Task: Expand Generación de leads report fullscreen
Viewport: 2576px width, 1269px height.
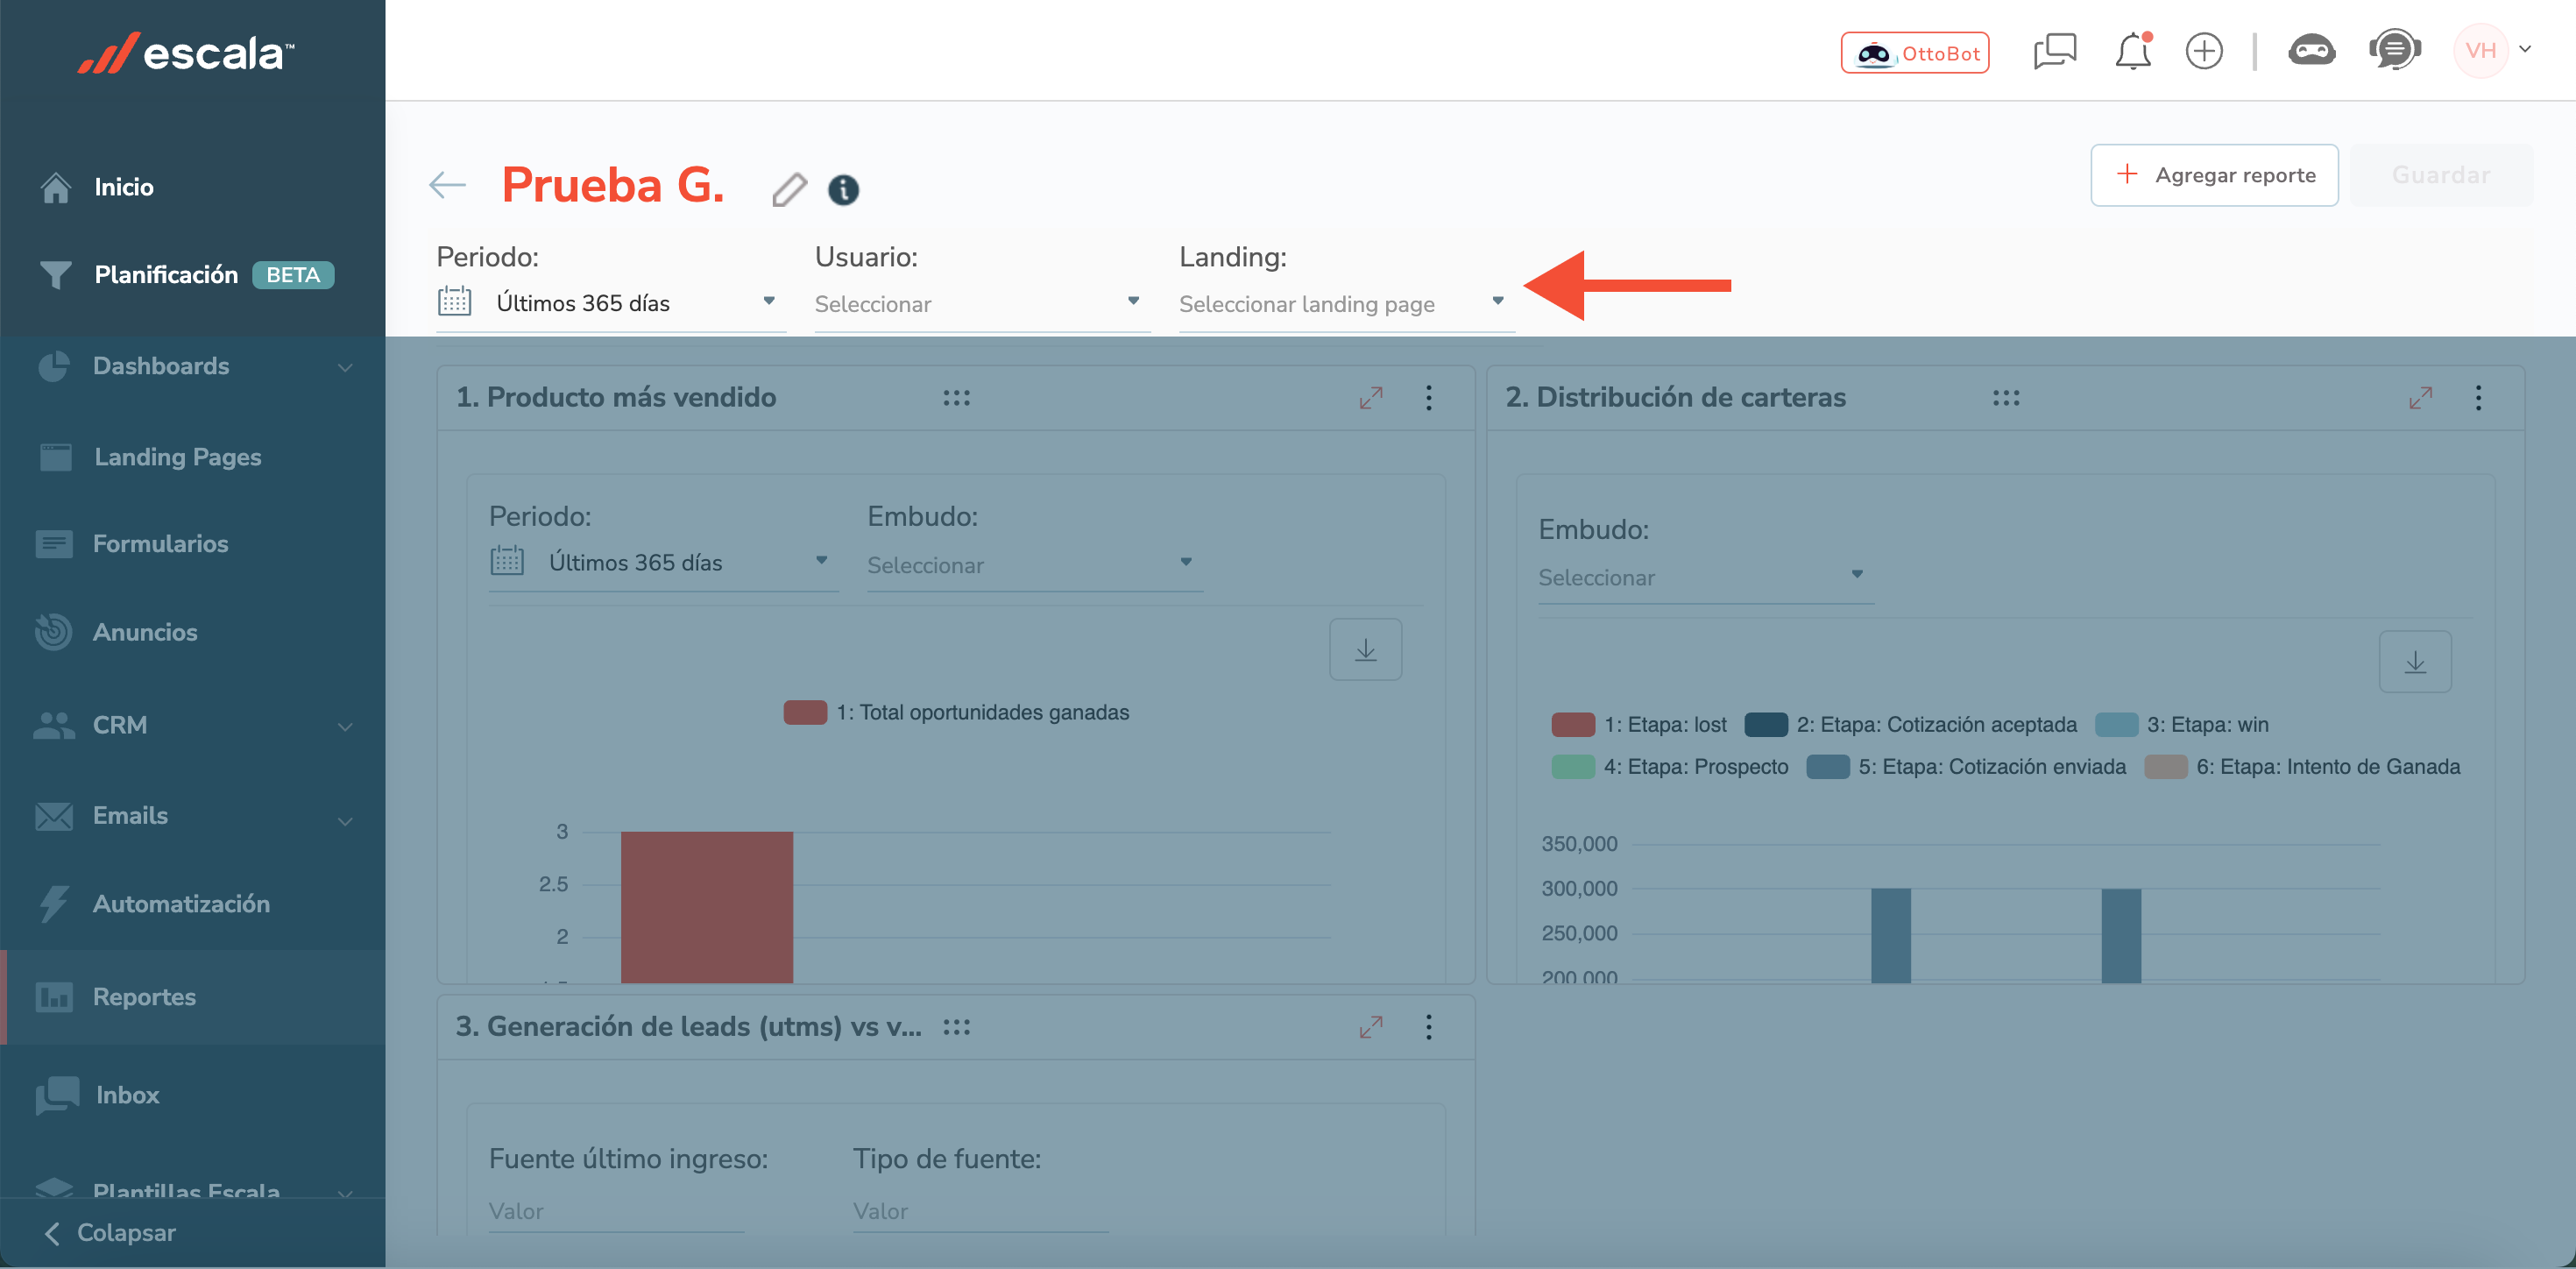Action: pyautogui.click(x=1371, y=1027)
